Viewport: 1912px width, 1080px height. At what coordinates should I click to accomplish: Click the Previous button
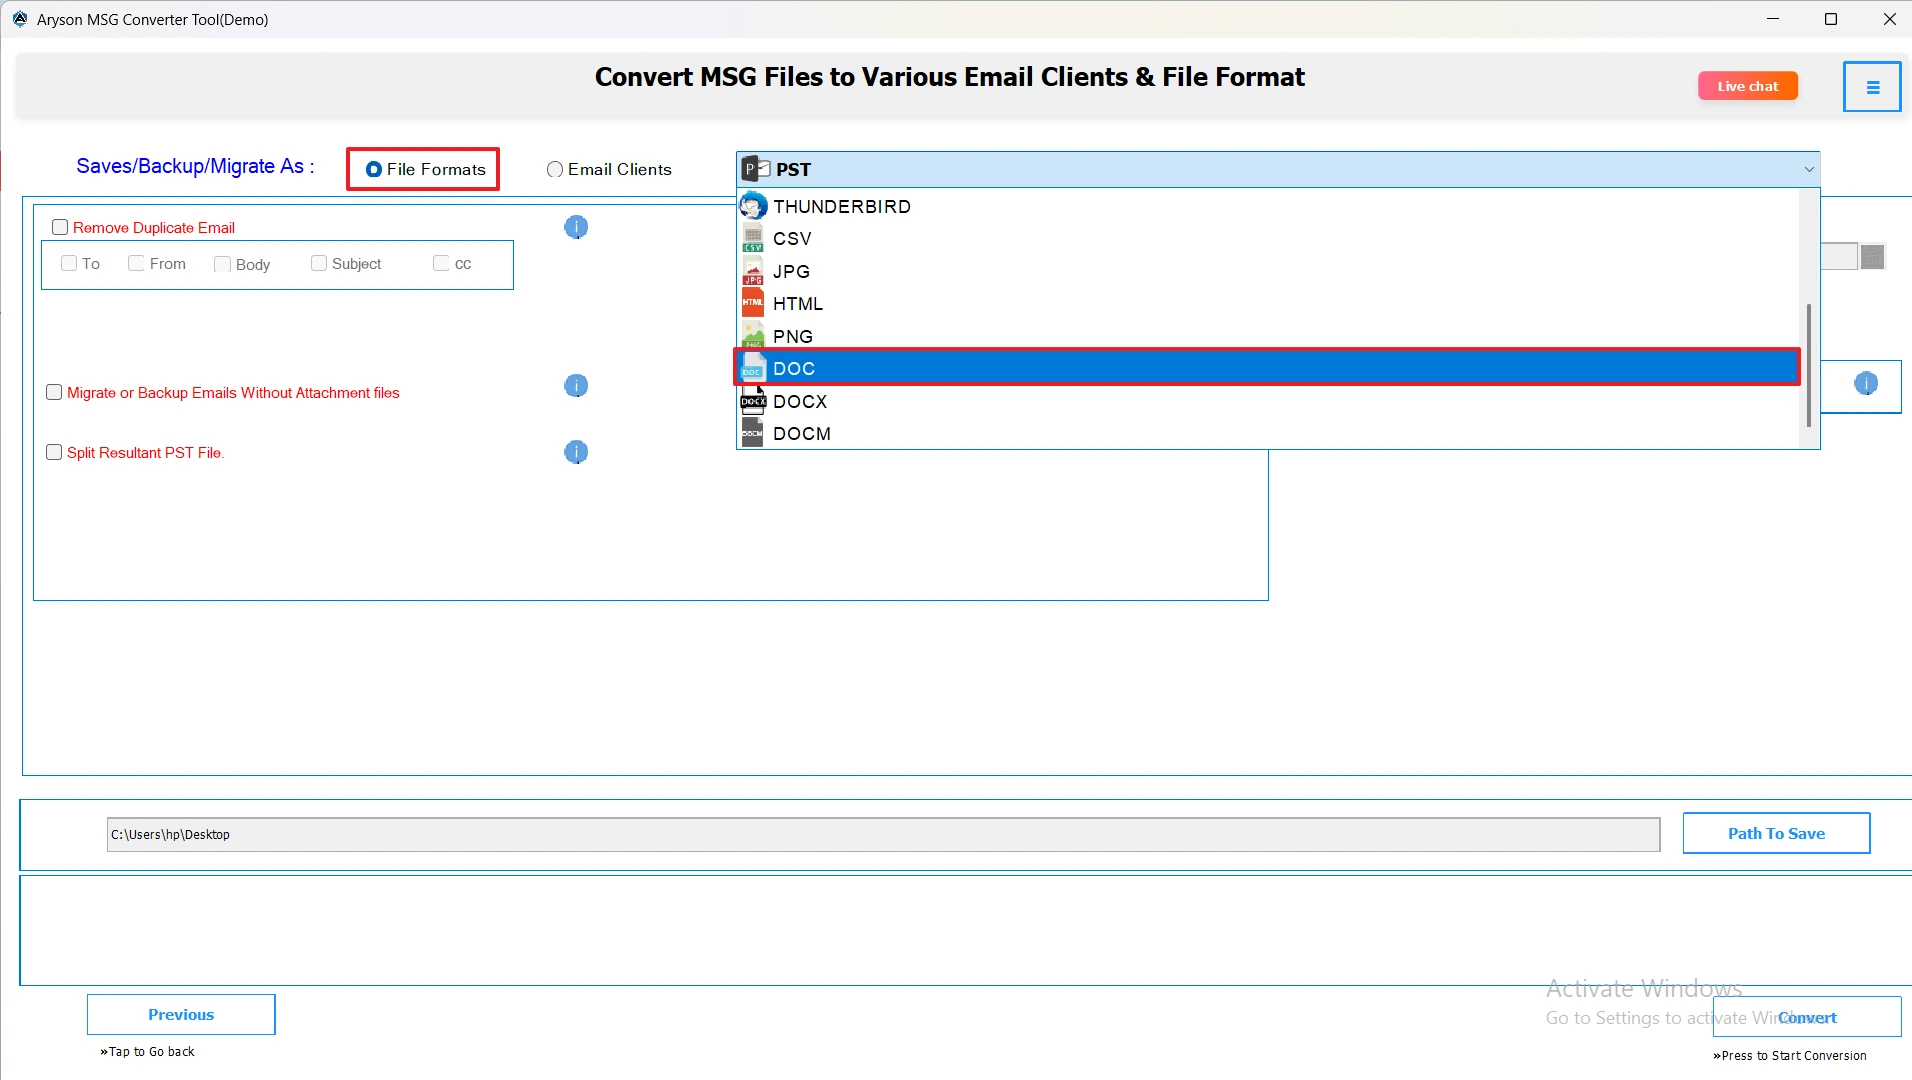pos(181,1014)
